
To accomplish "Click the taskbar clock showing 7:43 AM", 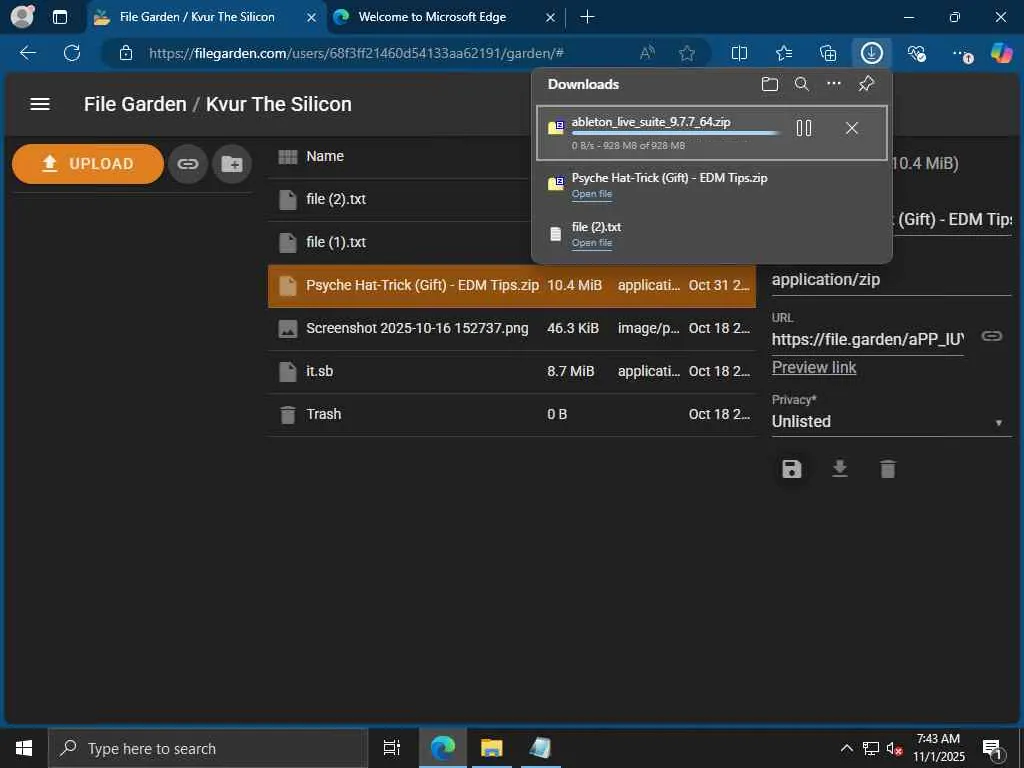I will click(x=938, y=748).
